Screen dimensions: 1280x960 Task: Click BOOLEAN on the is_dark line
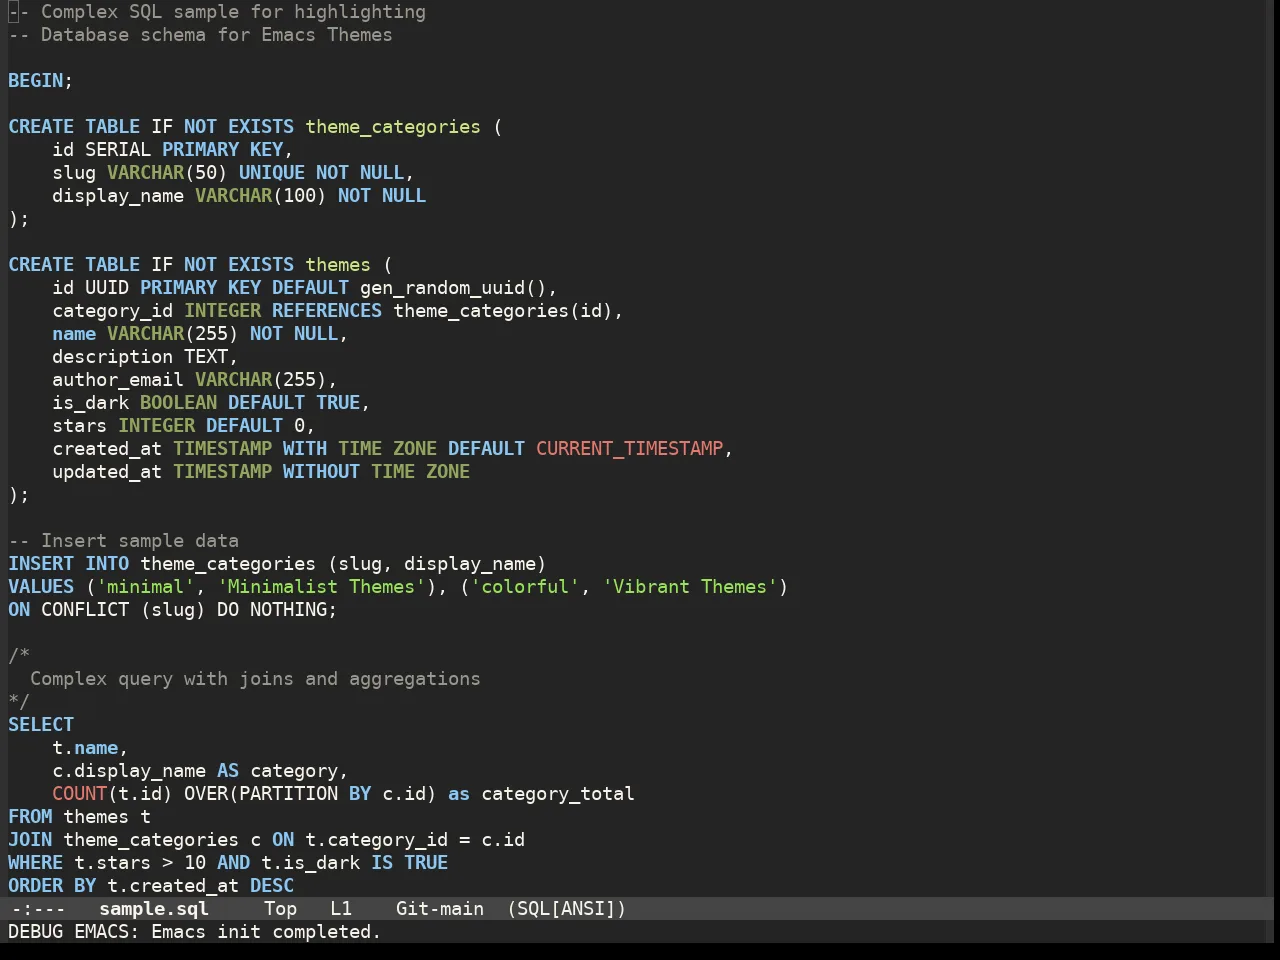(x=178, y=403)
